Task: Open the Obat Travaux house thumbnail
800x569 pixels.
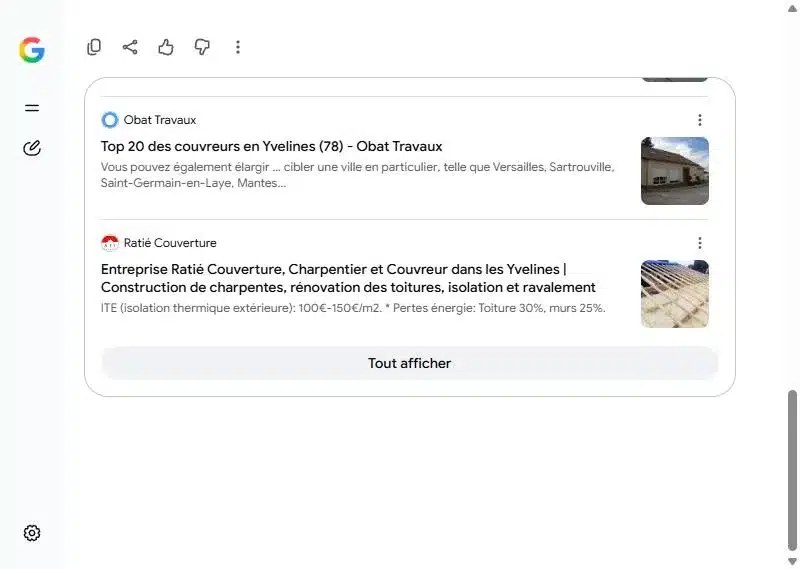Action: (x=674, y=171)
